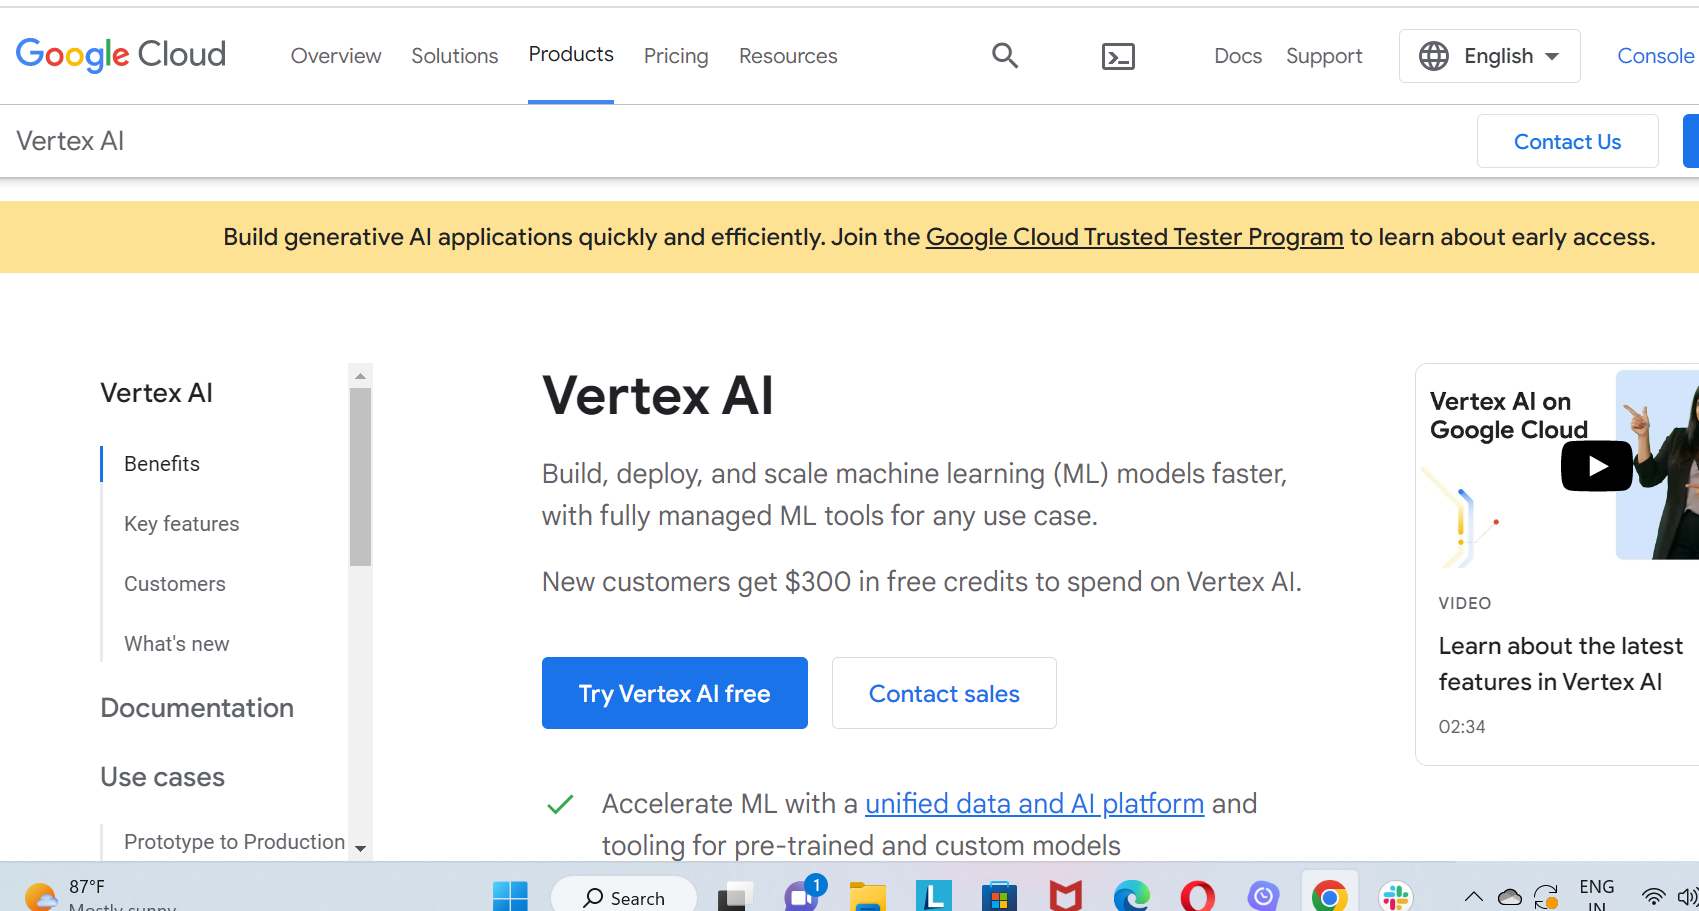Viewport: 1699px width, 911px height.
Task: Click the sidebar scroll up arrow
Action: 360,376
